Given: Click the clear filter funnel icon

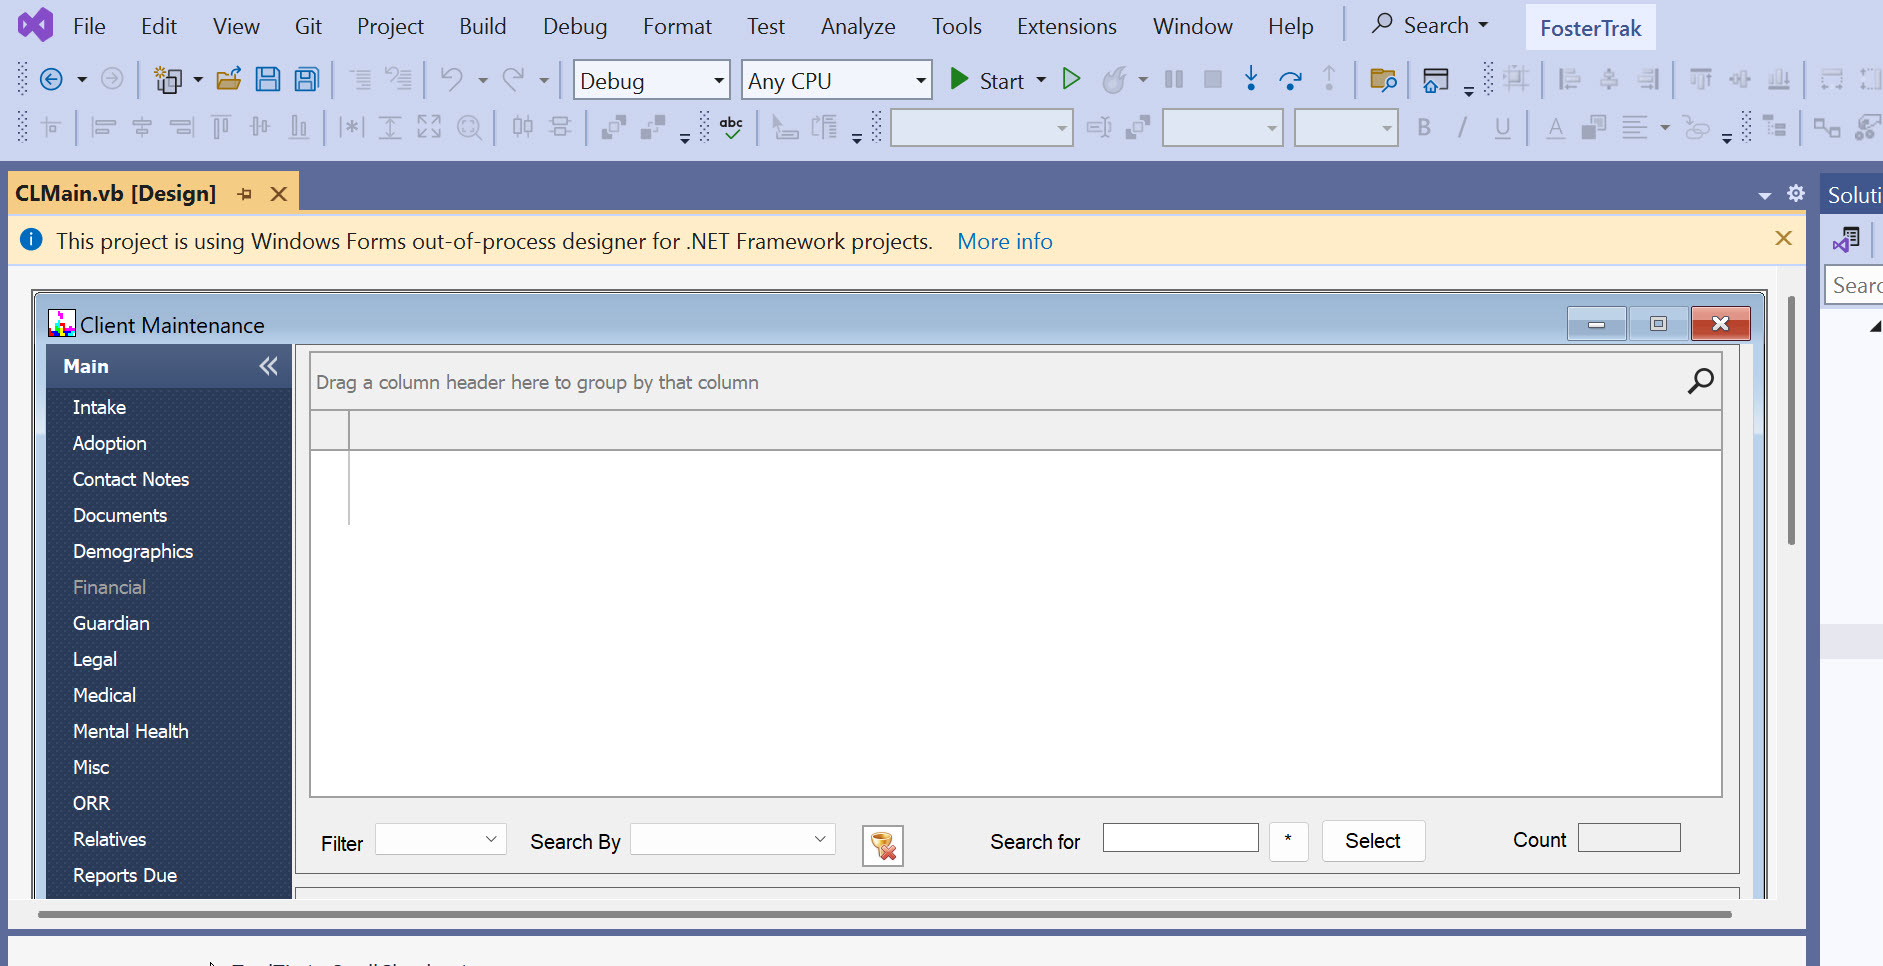Looking at the screenshot, I should [883, 846].
